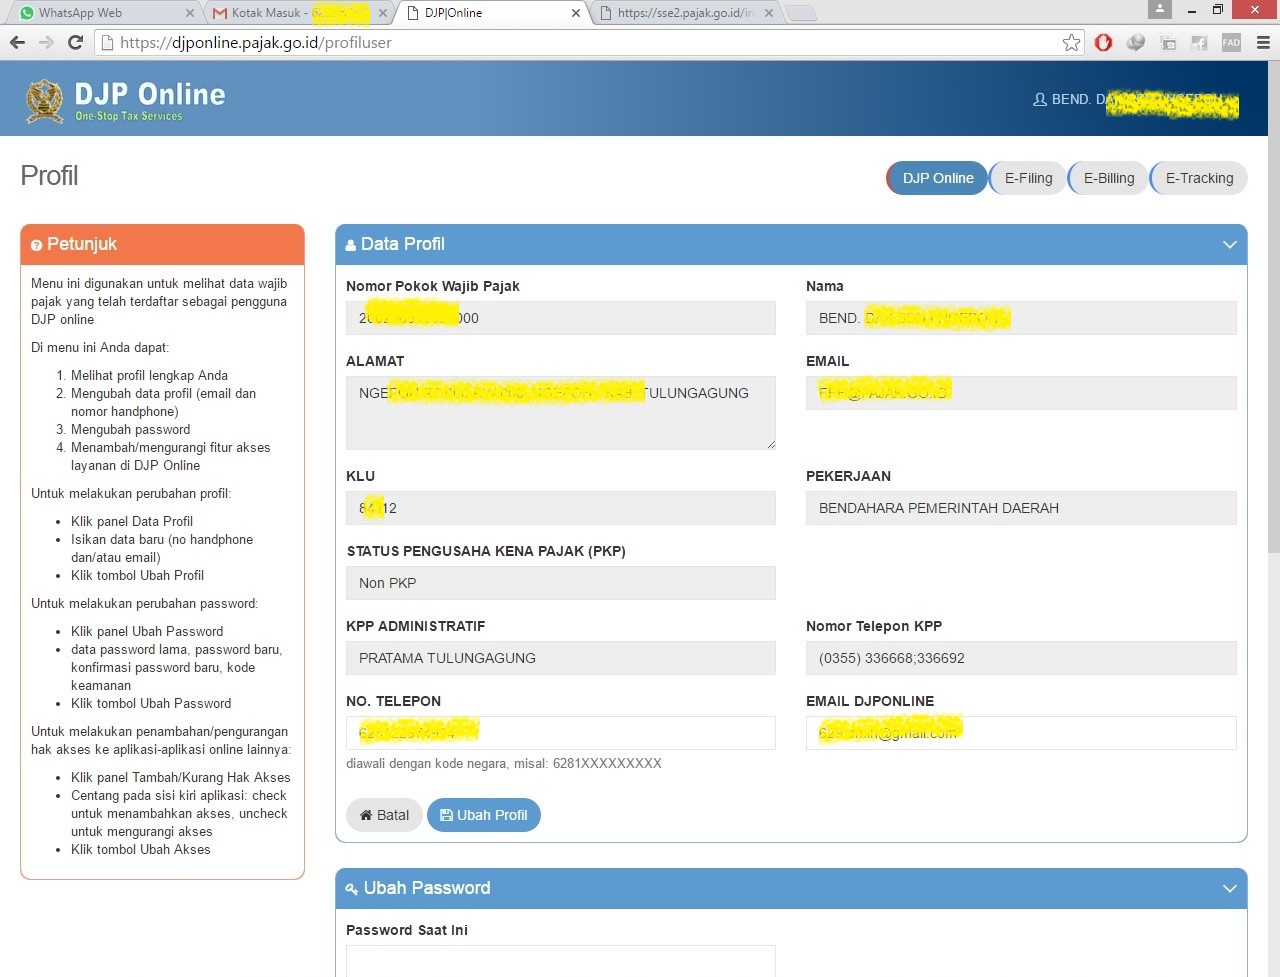Click the grey Facebook extension icon
1280x977 pixels.
point(1199,42)
